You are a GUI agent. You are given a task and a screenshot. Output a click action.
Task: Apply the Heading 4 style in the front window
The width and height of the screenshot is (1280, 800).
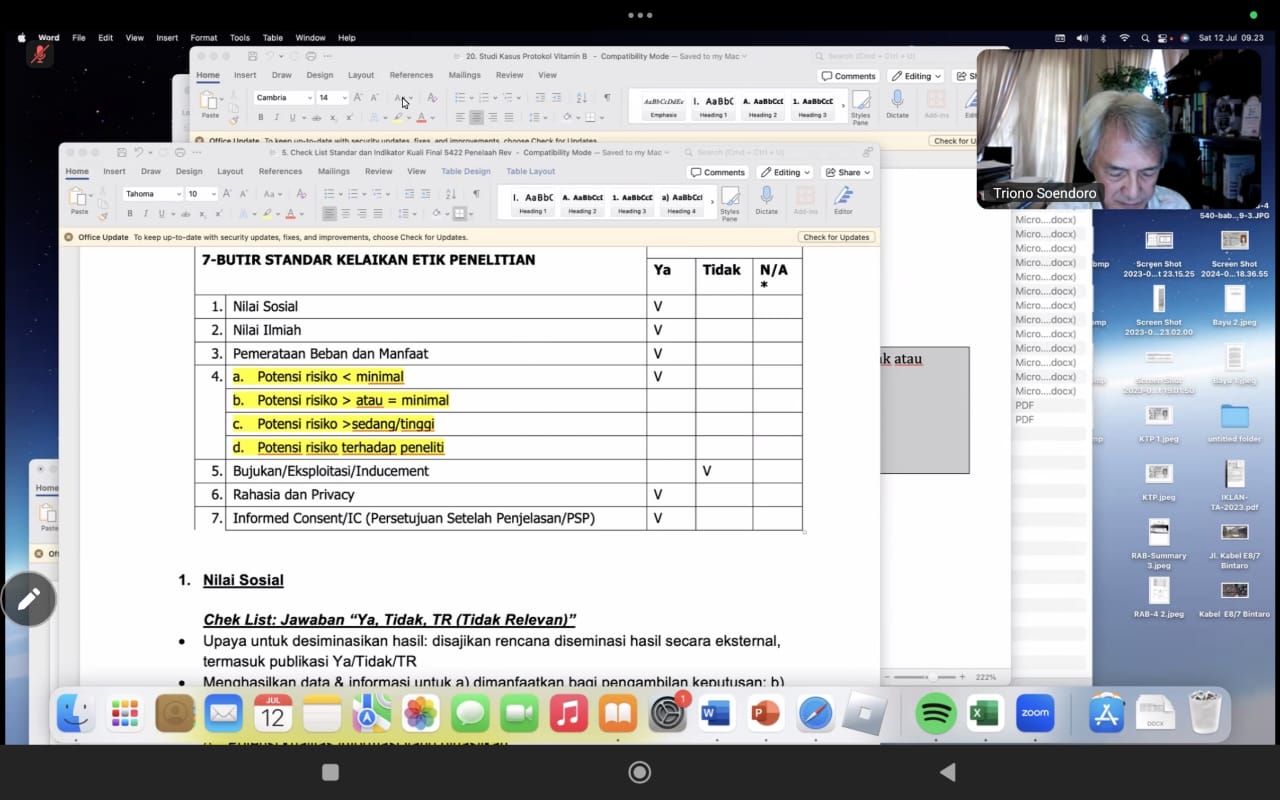pyautogui.click(x=681, y=201)
